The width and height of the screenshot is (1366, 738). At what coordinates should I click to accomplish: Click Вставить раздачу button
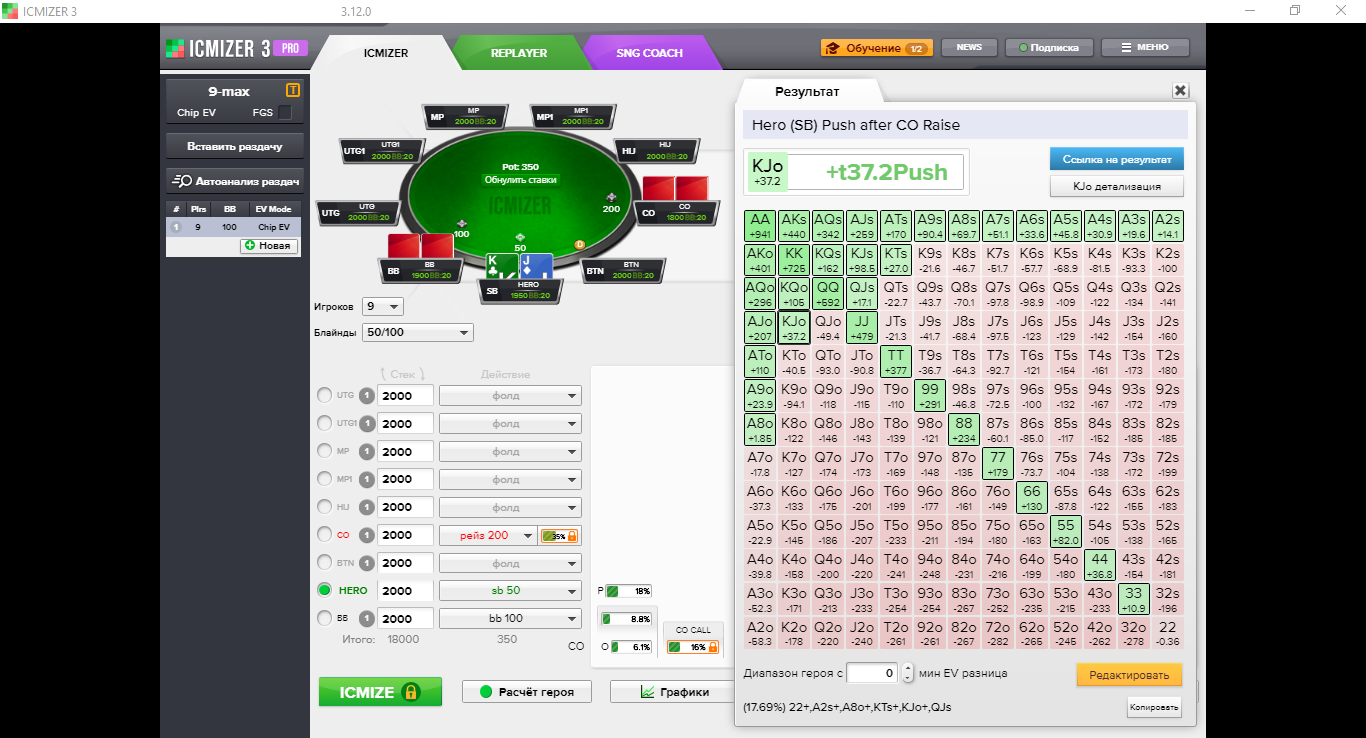pyautogui.click(x=235, y=146)
